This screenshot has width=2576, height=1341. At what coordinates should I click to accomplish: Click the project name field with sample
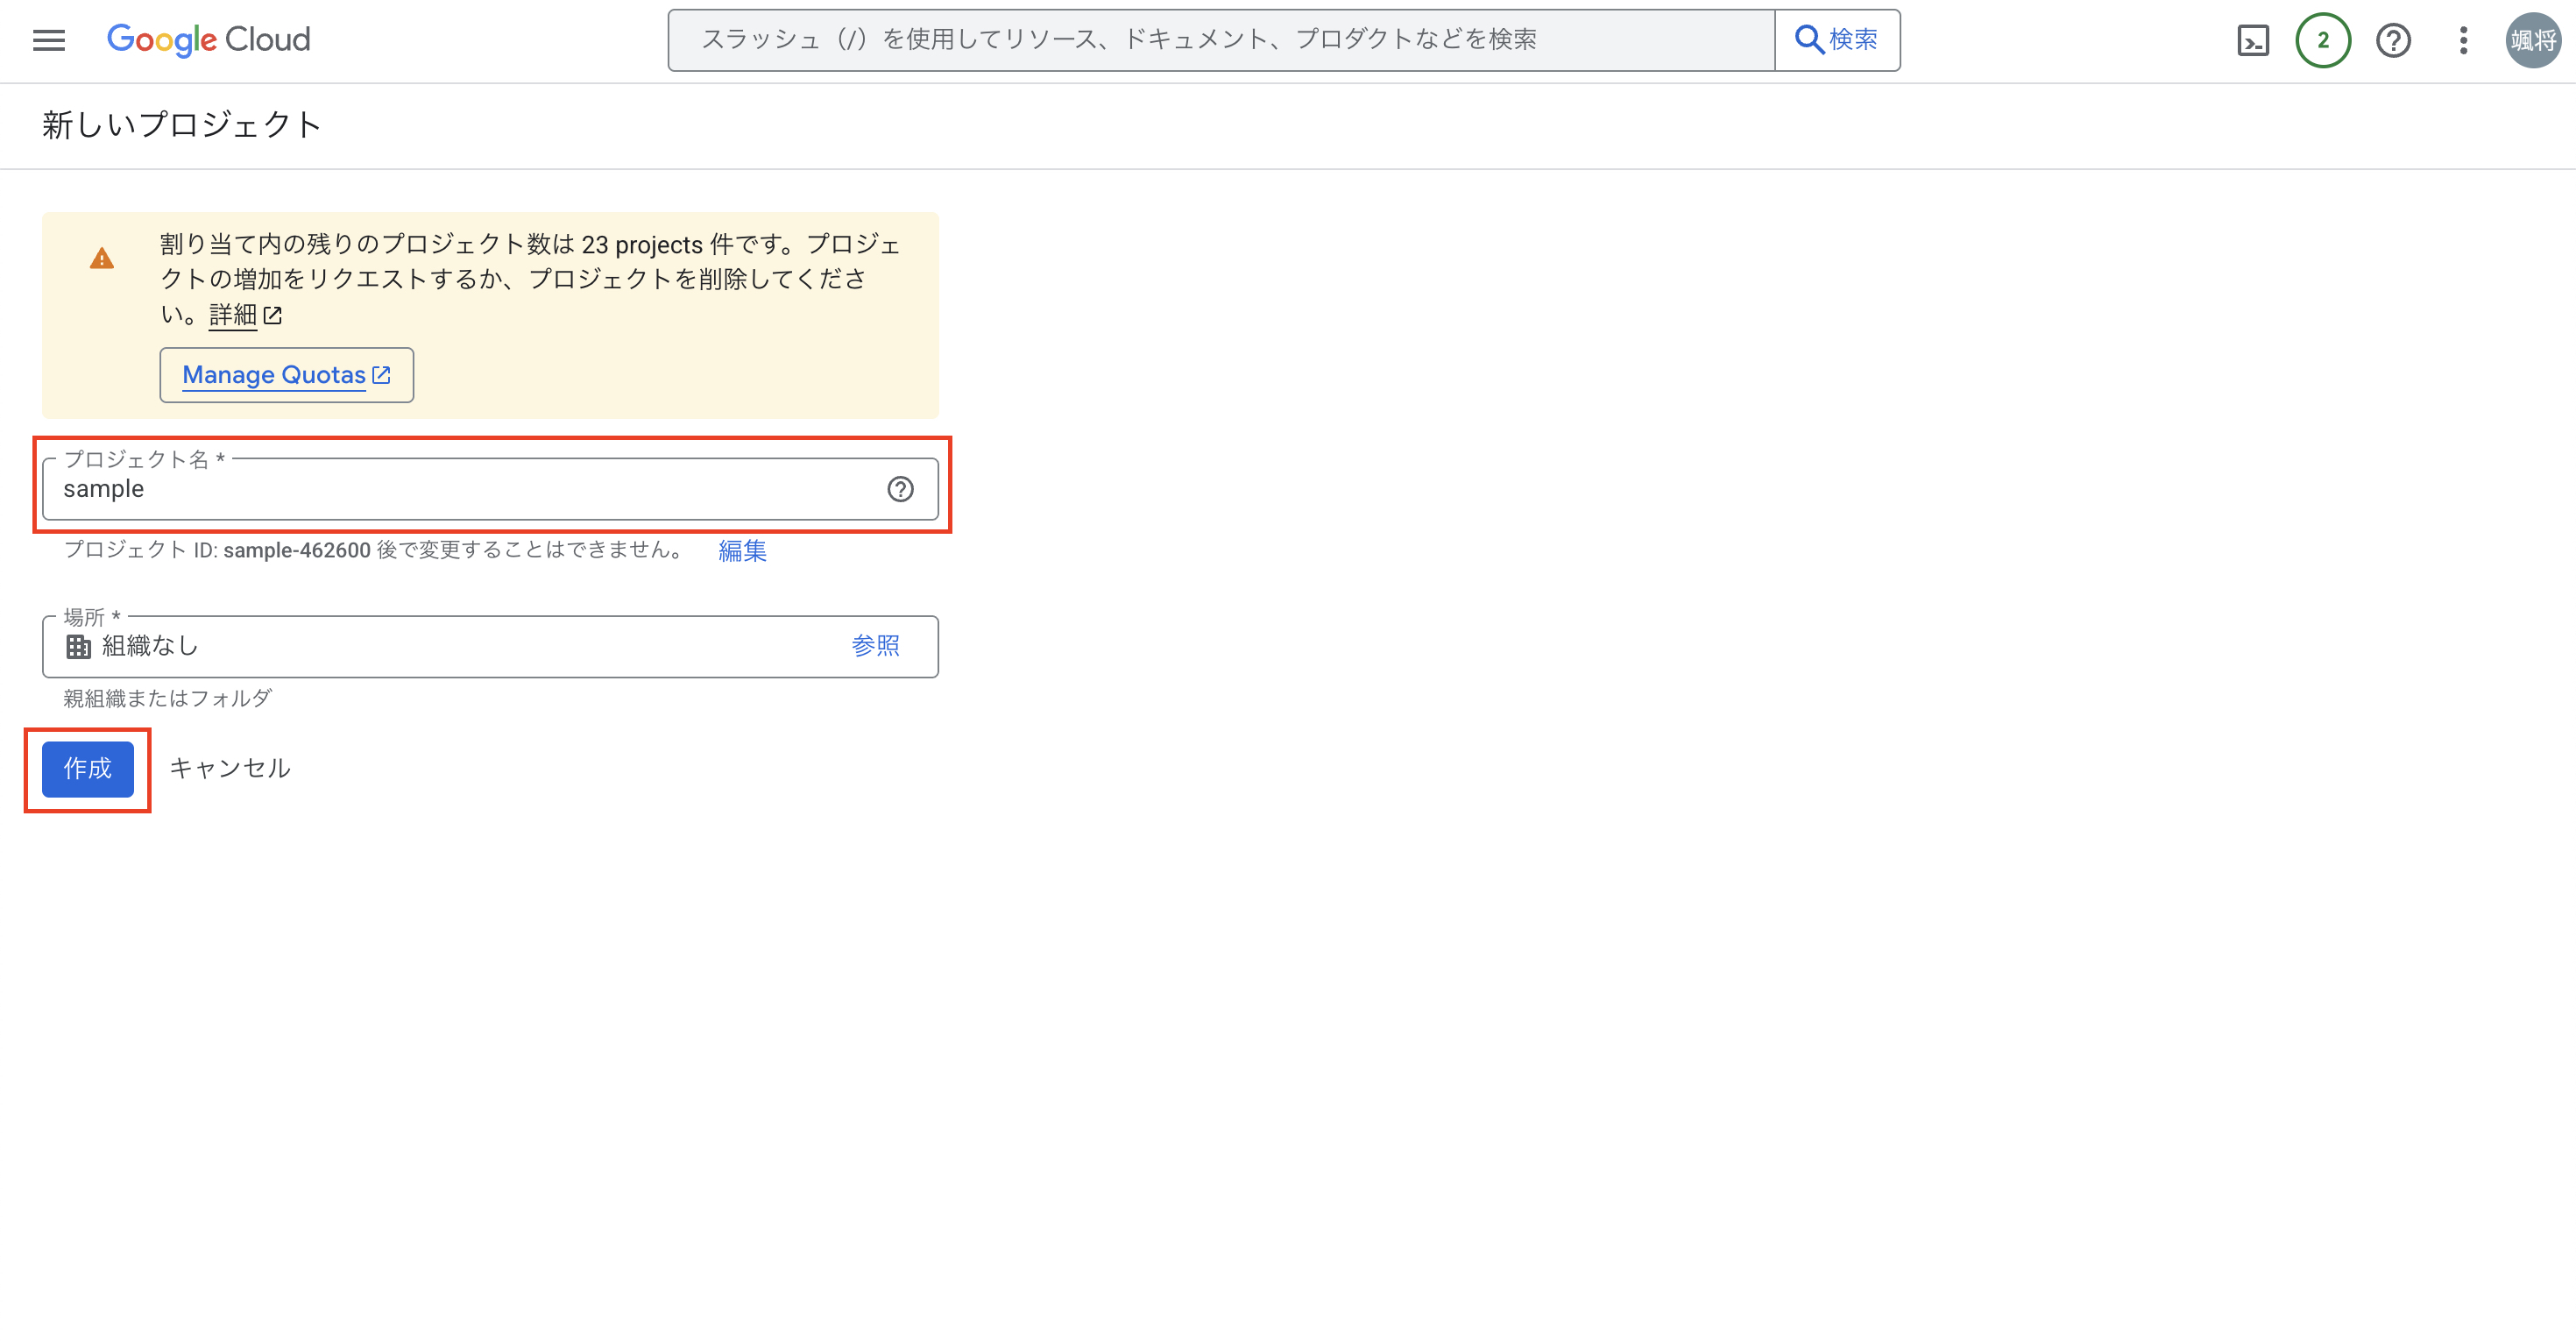tap(491, 489)
